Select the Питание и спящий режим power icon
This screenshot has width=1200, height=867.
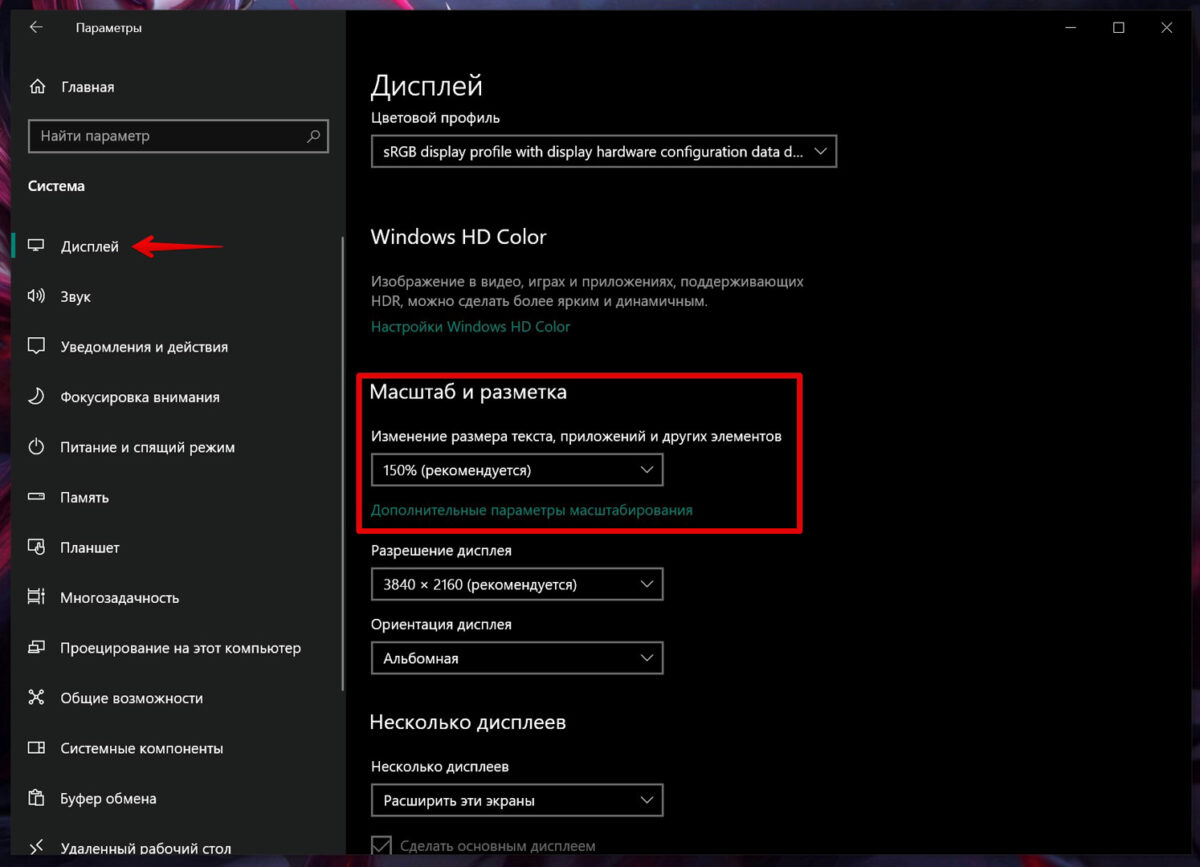[37, 447]
